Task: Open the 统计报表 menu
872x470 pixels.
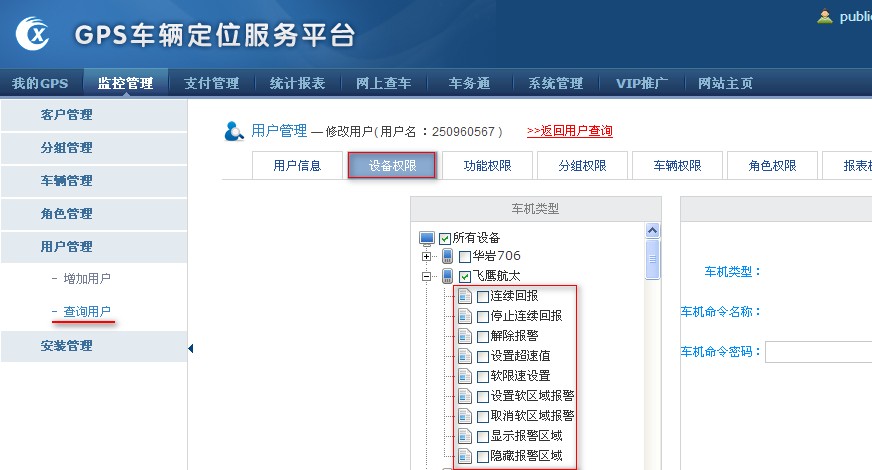Action: click(x=297, y=83)
